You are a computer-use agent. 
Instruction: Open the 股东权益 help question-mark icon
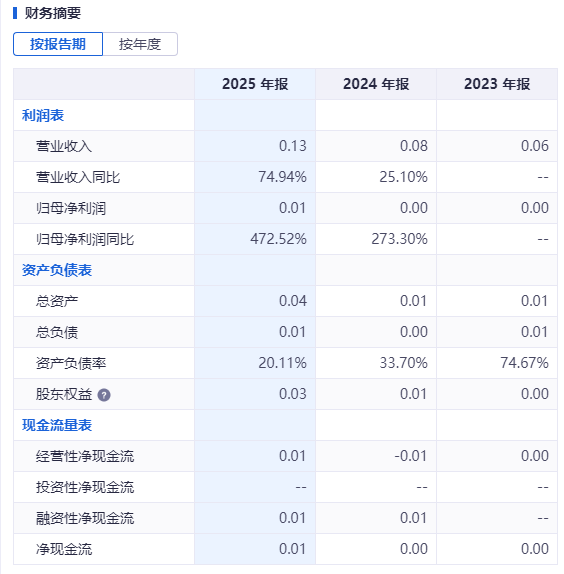point(104,395)
